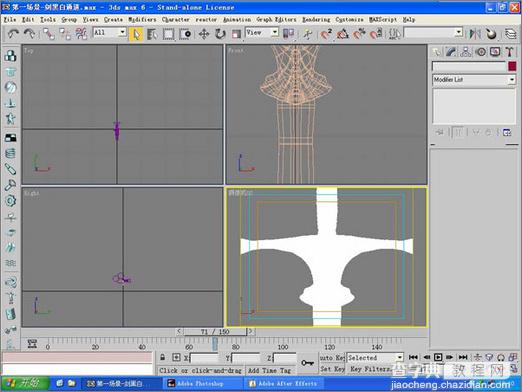Click the Redo arrow in the main toolbar
Image resolution: width=522 pixels, height=392 pixels.
click(x=29, y=34)
